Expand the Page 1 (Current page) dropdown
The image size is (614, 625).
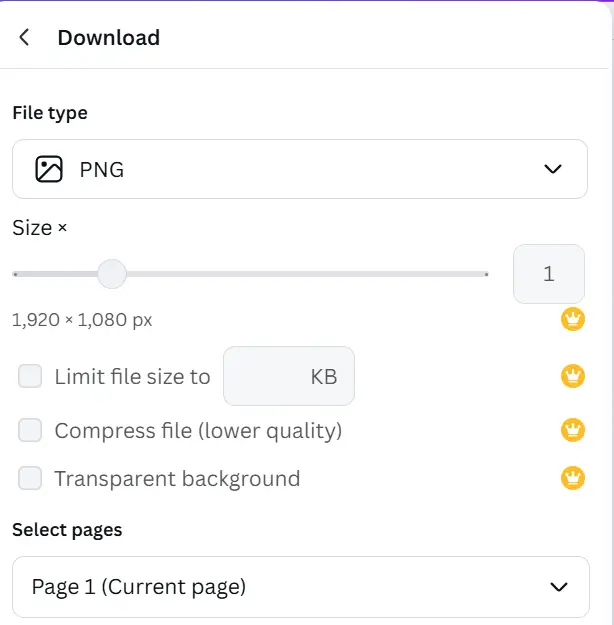coord(301,587)
